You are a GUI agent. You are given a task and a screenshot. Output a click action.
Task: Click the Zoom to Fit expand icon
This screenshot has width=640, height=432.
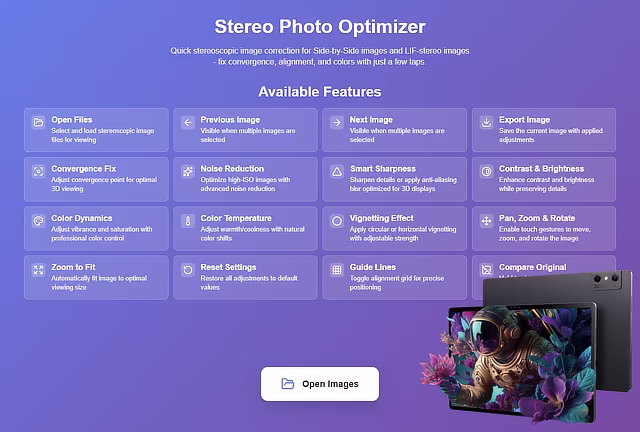[38, 270]
